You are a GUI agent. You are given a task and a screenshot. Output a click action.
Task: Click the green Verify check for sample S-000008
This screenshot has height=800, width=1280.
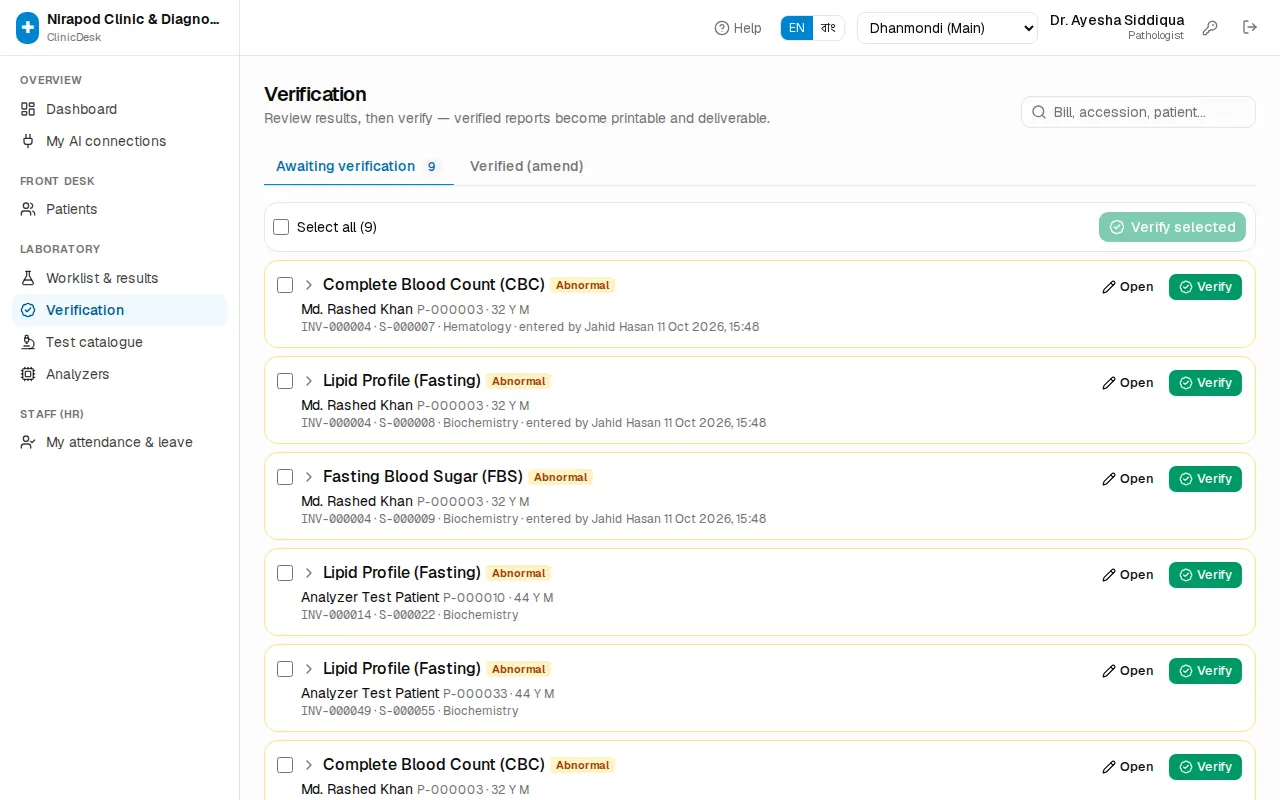click(x=1186, y=383)
